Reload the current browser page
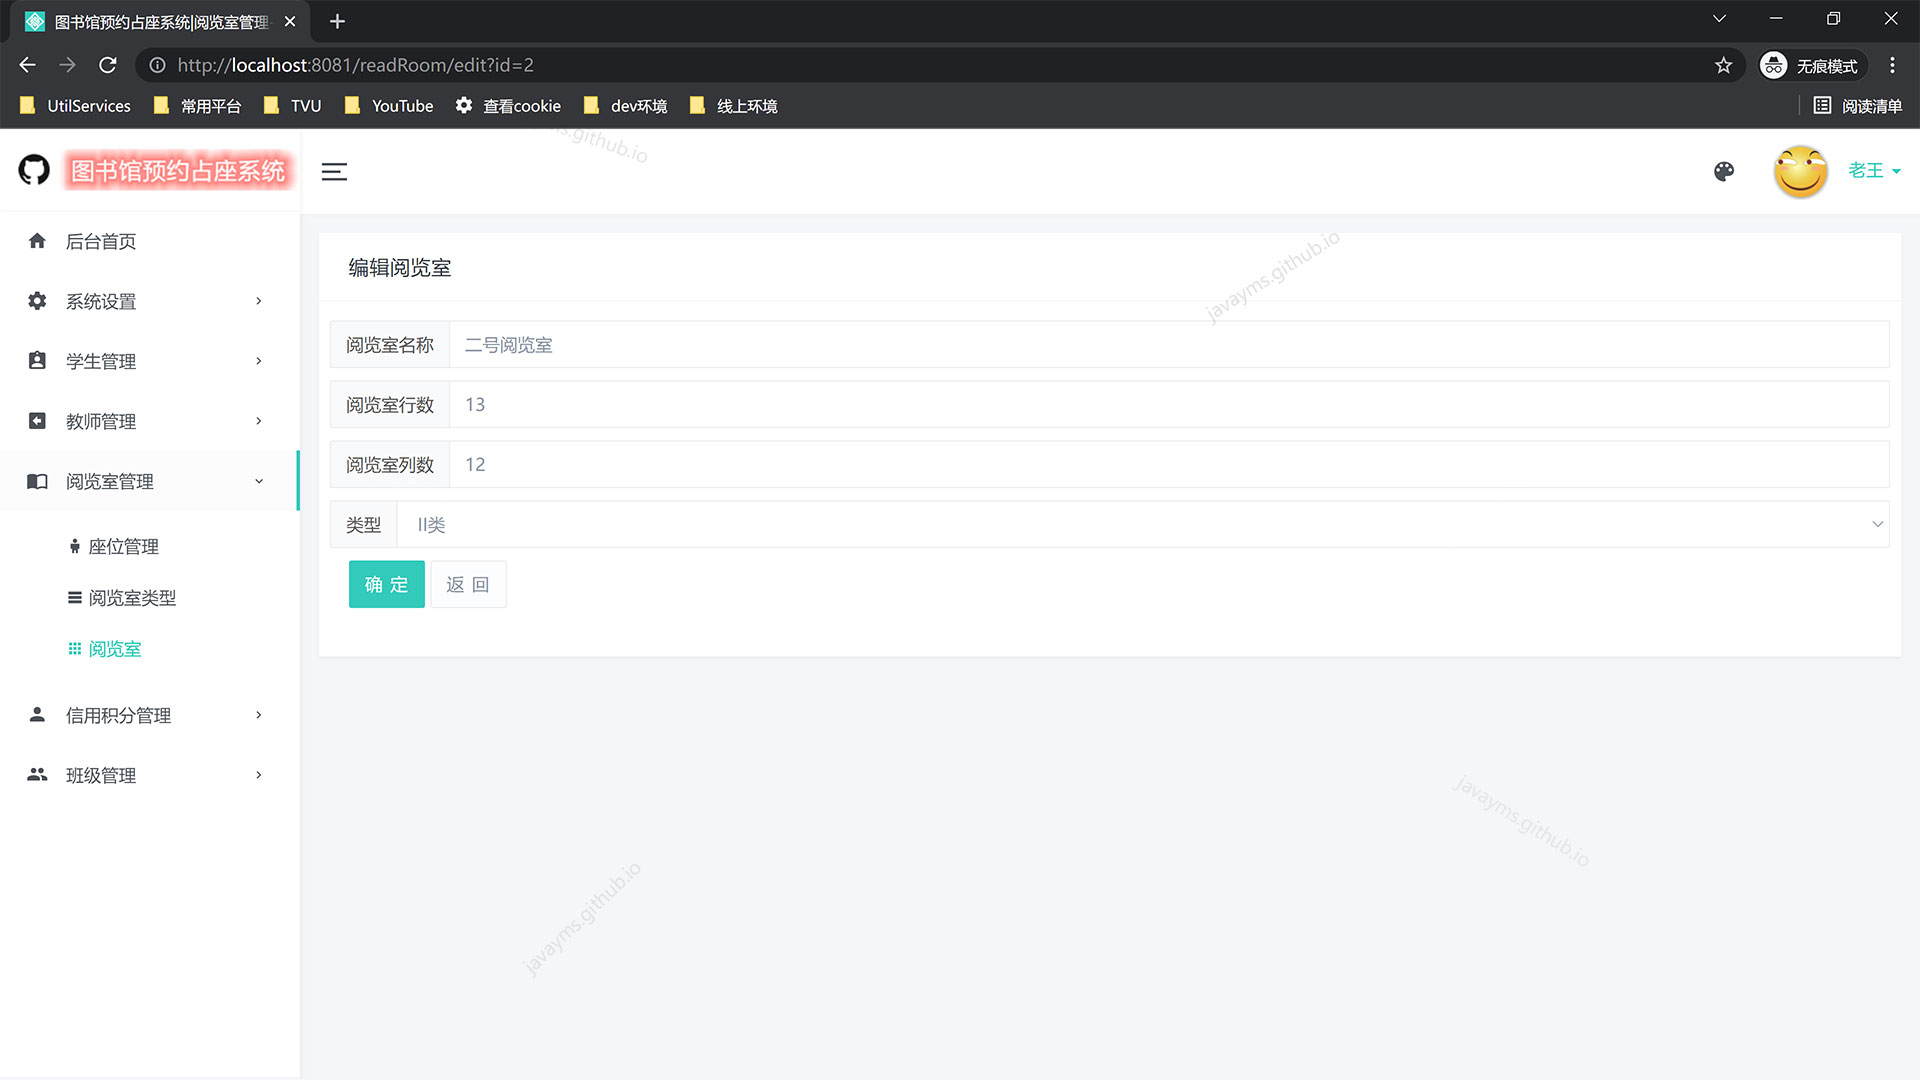 [108, 65]
